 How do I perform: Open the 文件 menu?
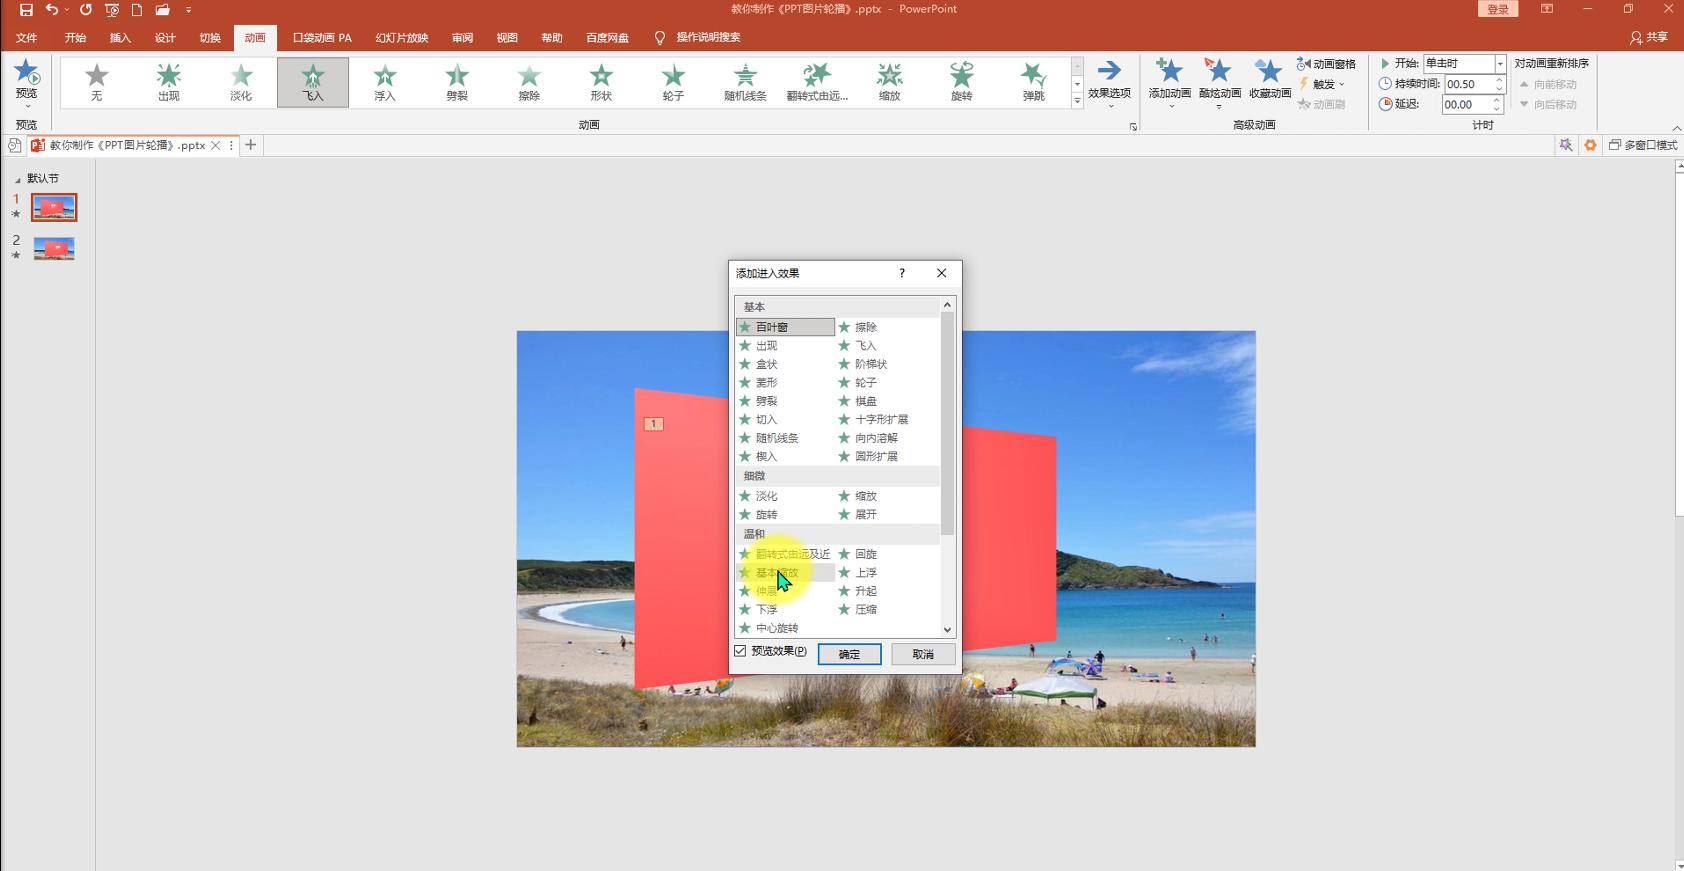[27, 38]
